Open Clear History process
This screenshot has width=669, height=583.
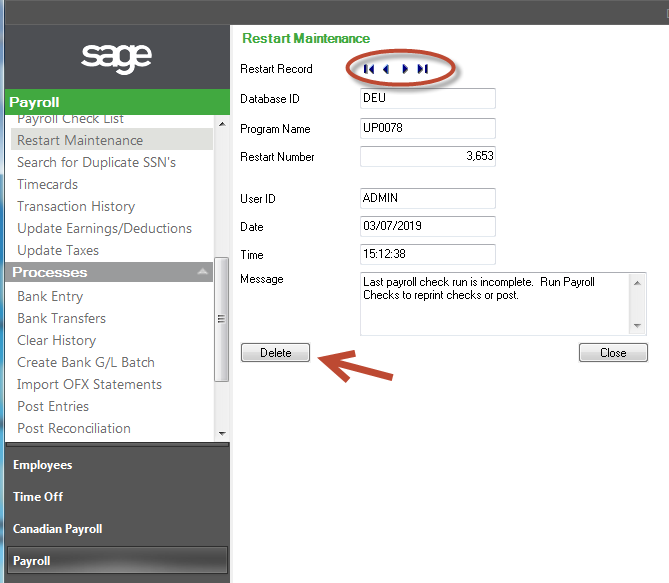click(57, 341)
